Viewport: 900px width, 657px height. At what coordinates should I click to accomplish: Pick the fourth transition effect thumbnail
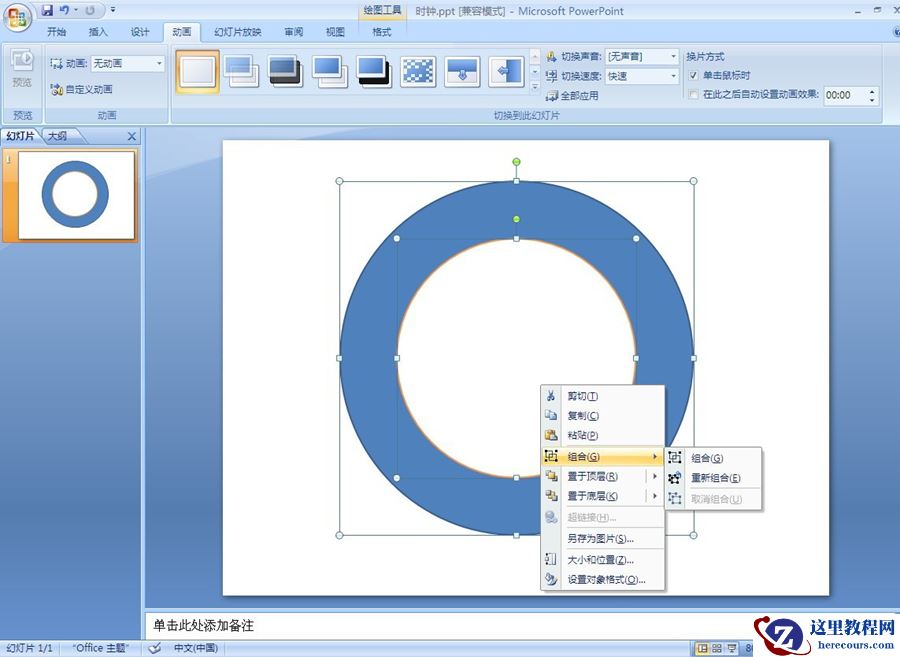(330, 72)
